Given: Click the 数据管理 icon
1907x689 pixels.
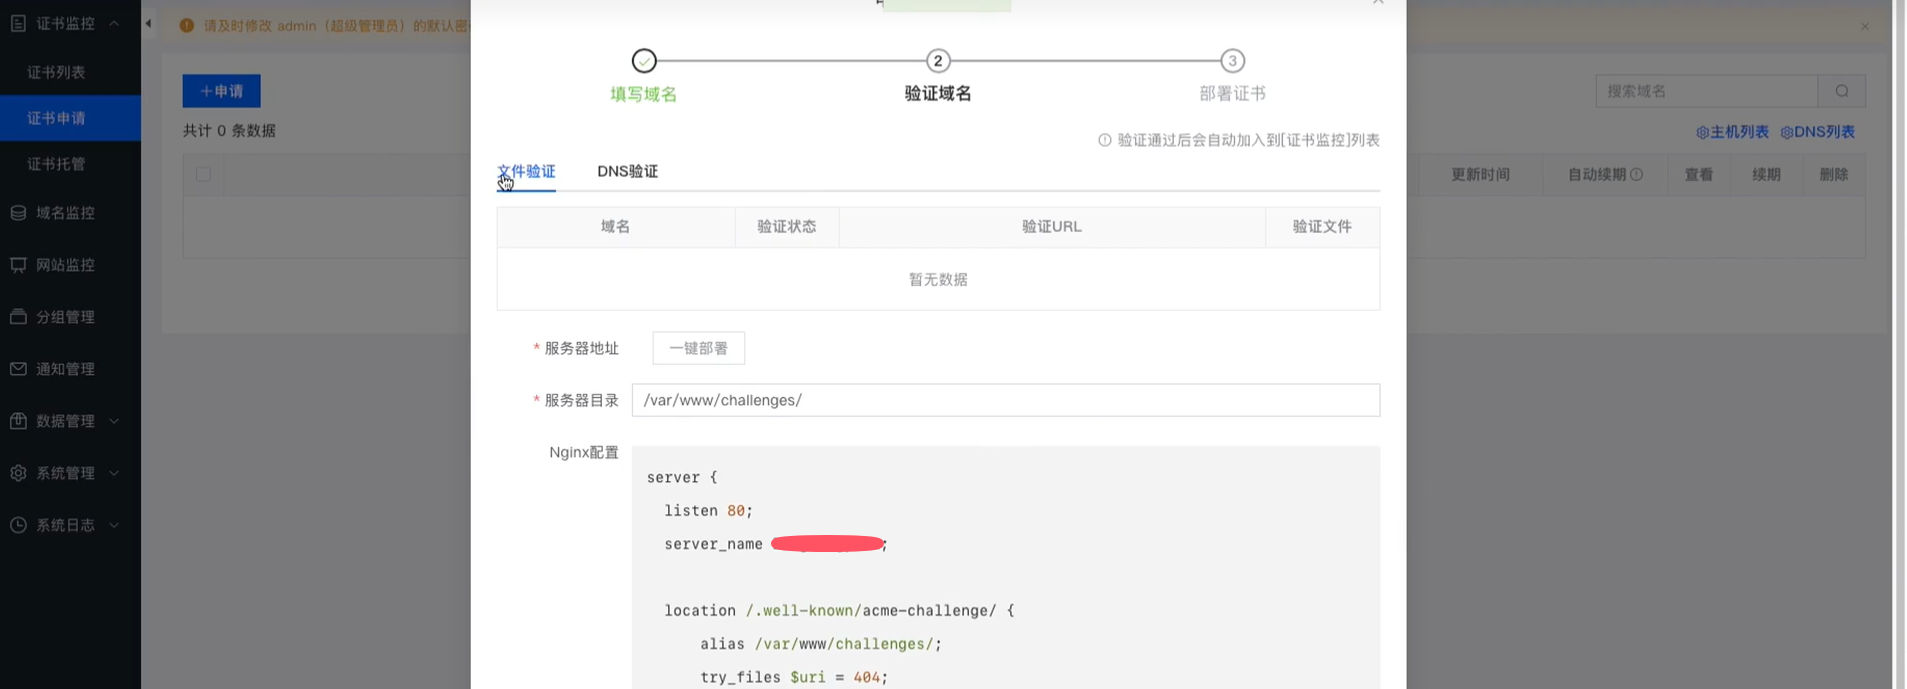Looking at the screenshot, I should (18, 421).
